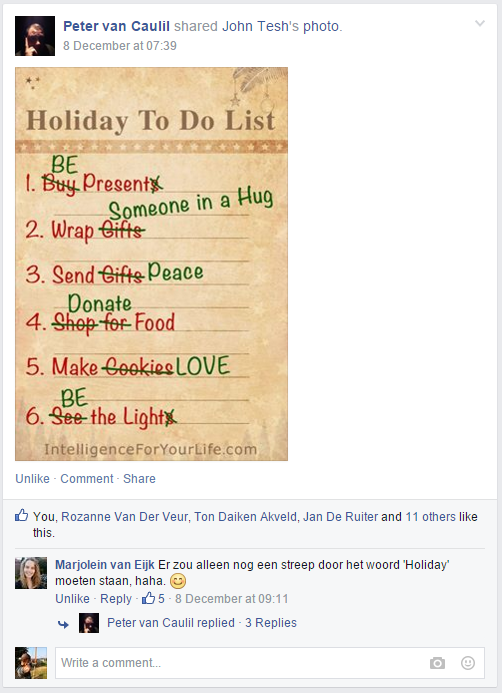This screenshot has height=693, width=502.
Task: Share this post
Action: click(x=139, y=479)
